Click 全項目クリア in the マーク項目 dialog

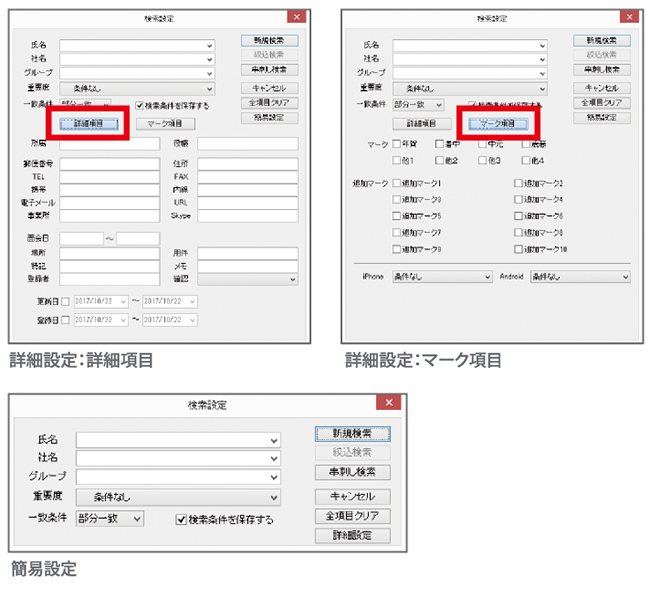(602, 103)
